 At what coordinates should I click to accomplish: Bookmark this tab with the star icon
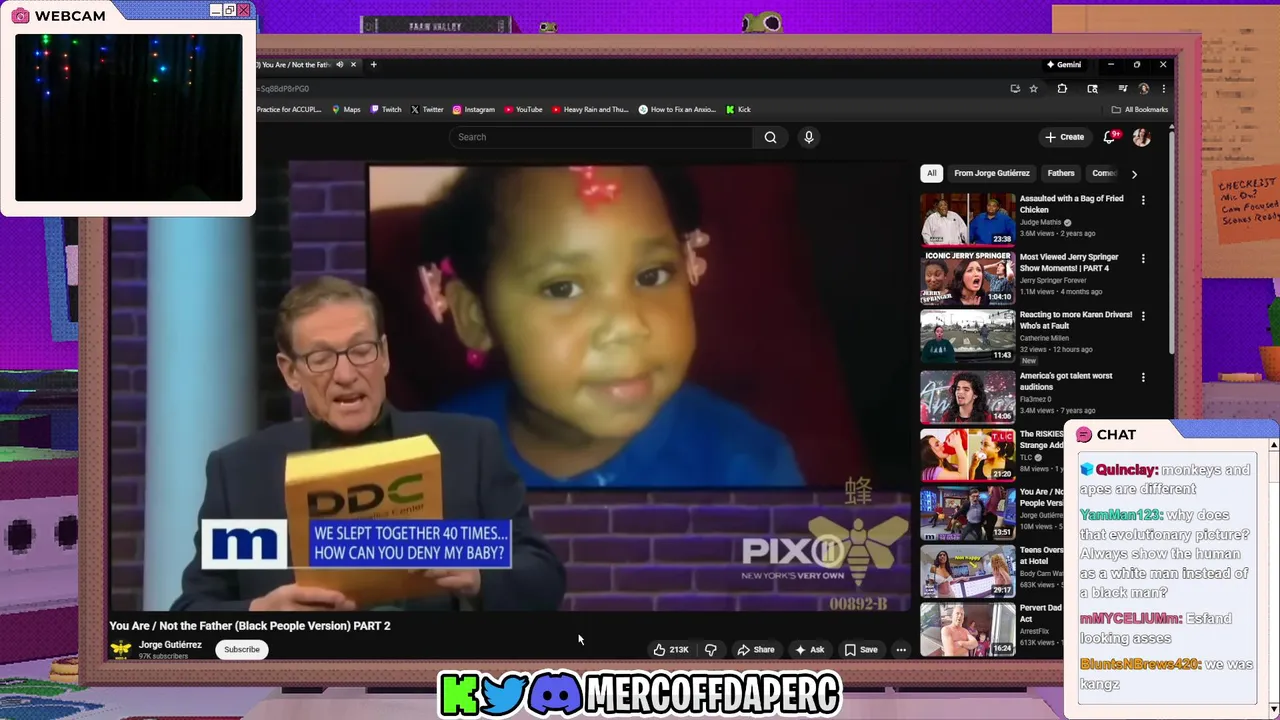coord(1034,88)
